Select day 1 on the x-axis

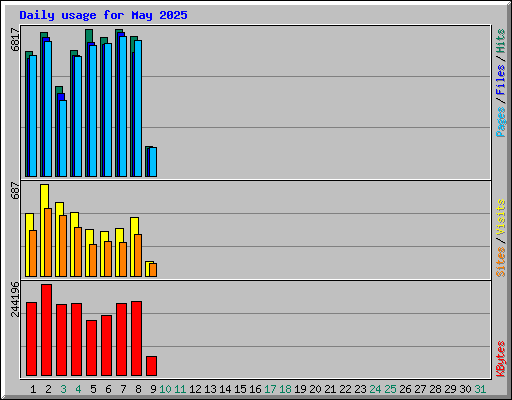coord(33,389)
